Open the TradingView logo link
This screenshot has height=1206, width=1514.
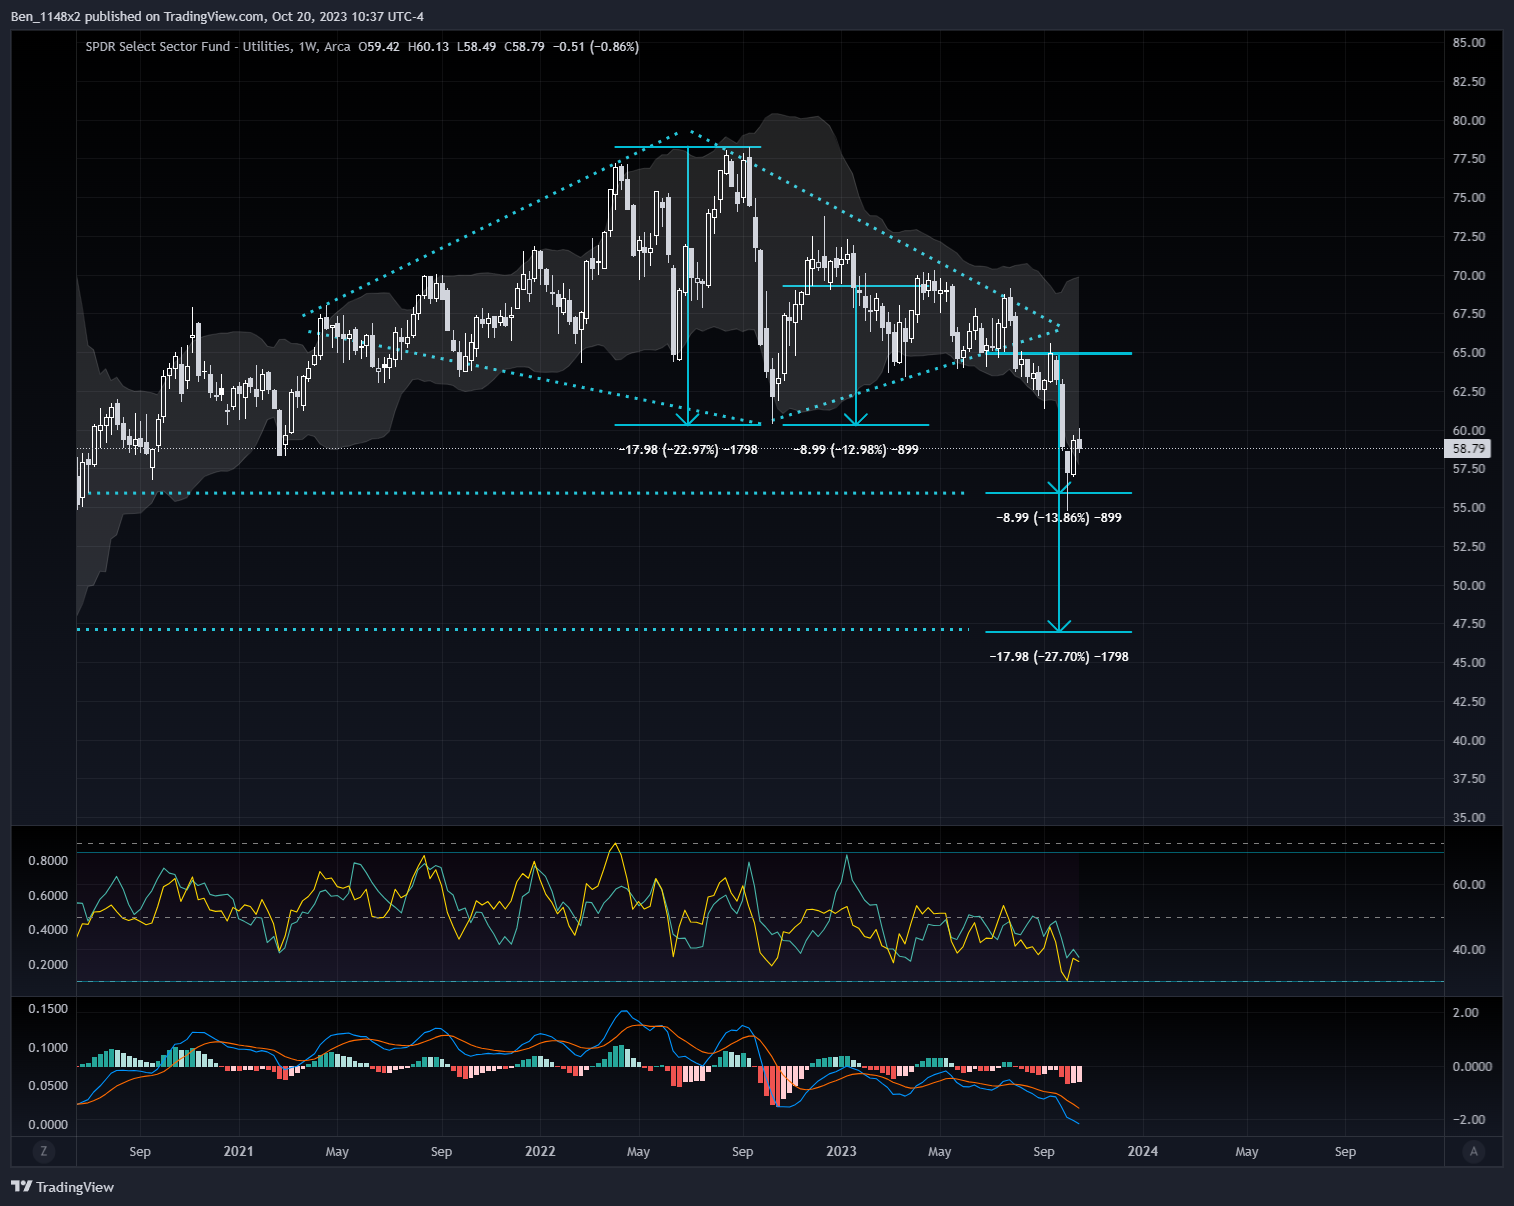point(62,1187)
